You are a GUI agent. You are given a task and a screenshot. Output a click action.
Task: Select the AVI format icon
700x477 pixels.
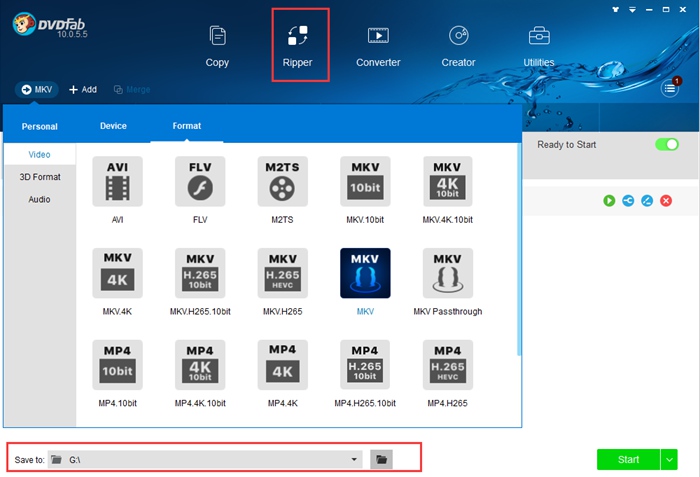coord(117,182)
